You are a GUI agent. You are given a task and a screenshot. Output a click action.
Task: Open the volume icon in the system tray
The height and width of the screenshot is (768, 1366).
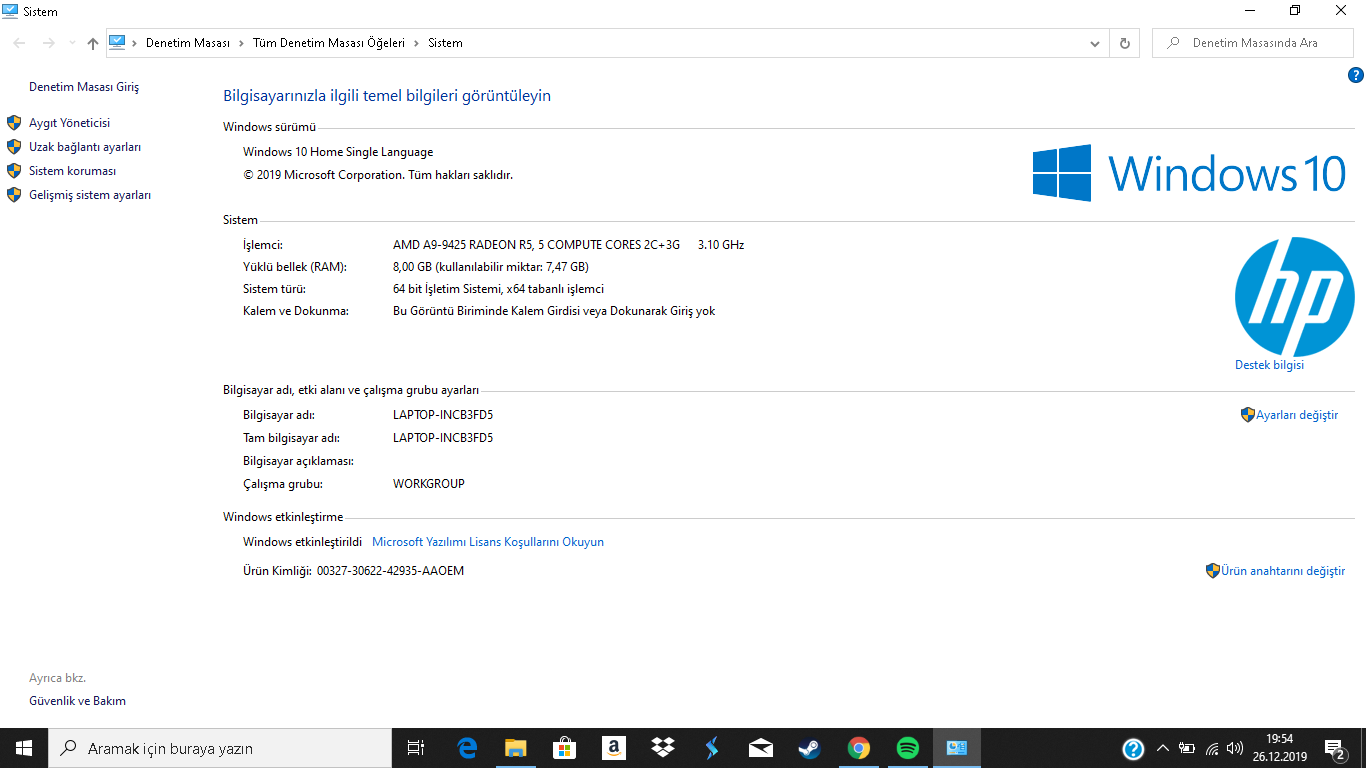coord(1235,748)
